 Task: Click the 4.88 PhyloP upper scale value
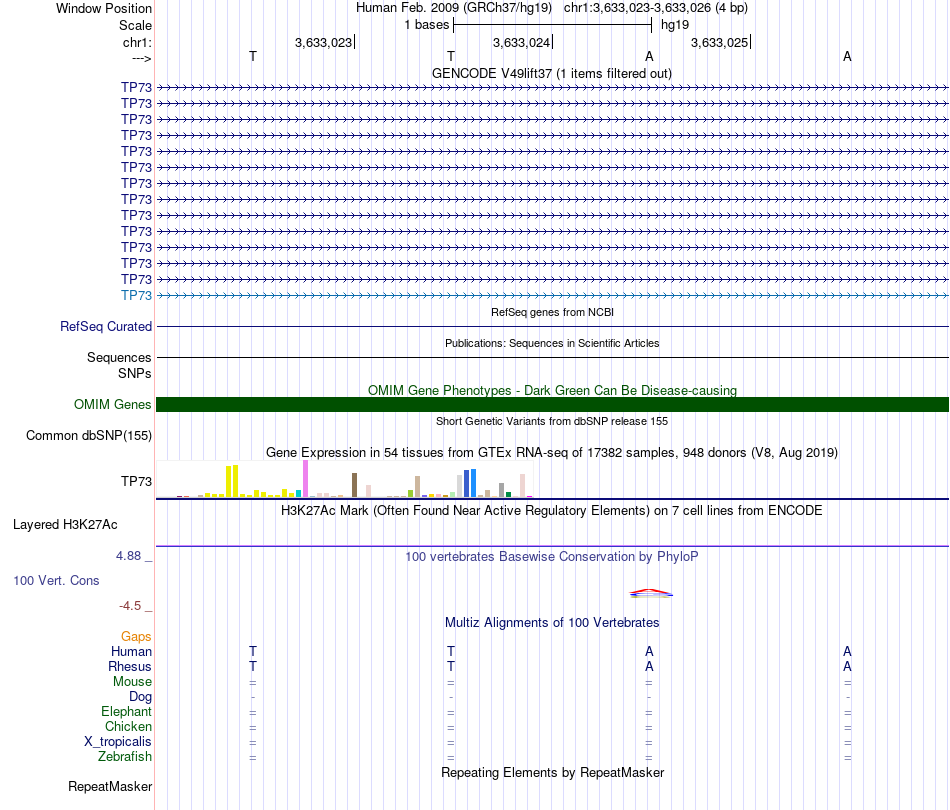click(128, 556)
